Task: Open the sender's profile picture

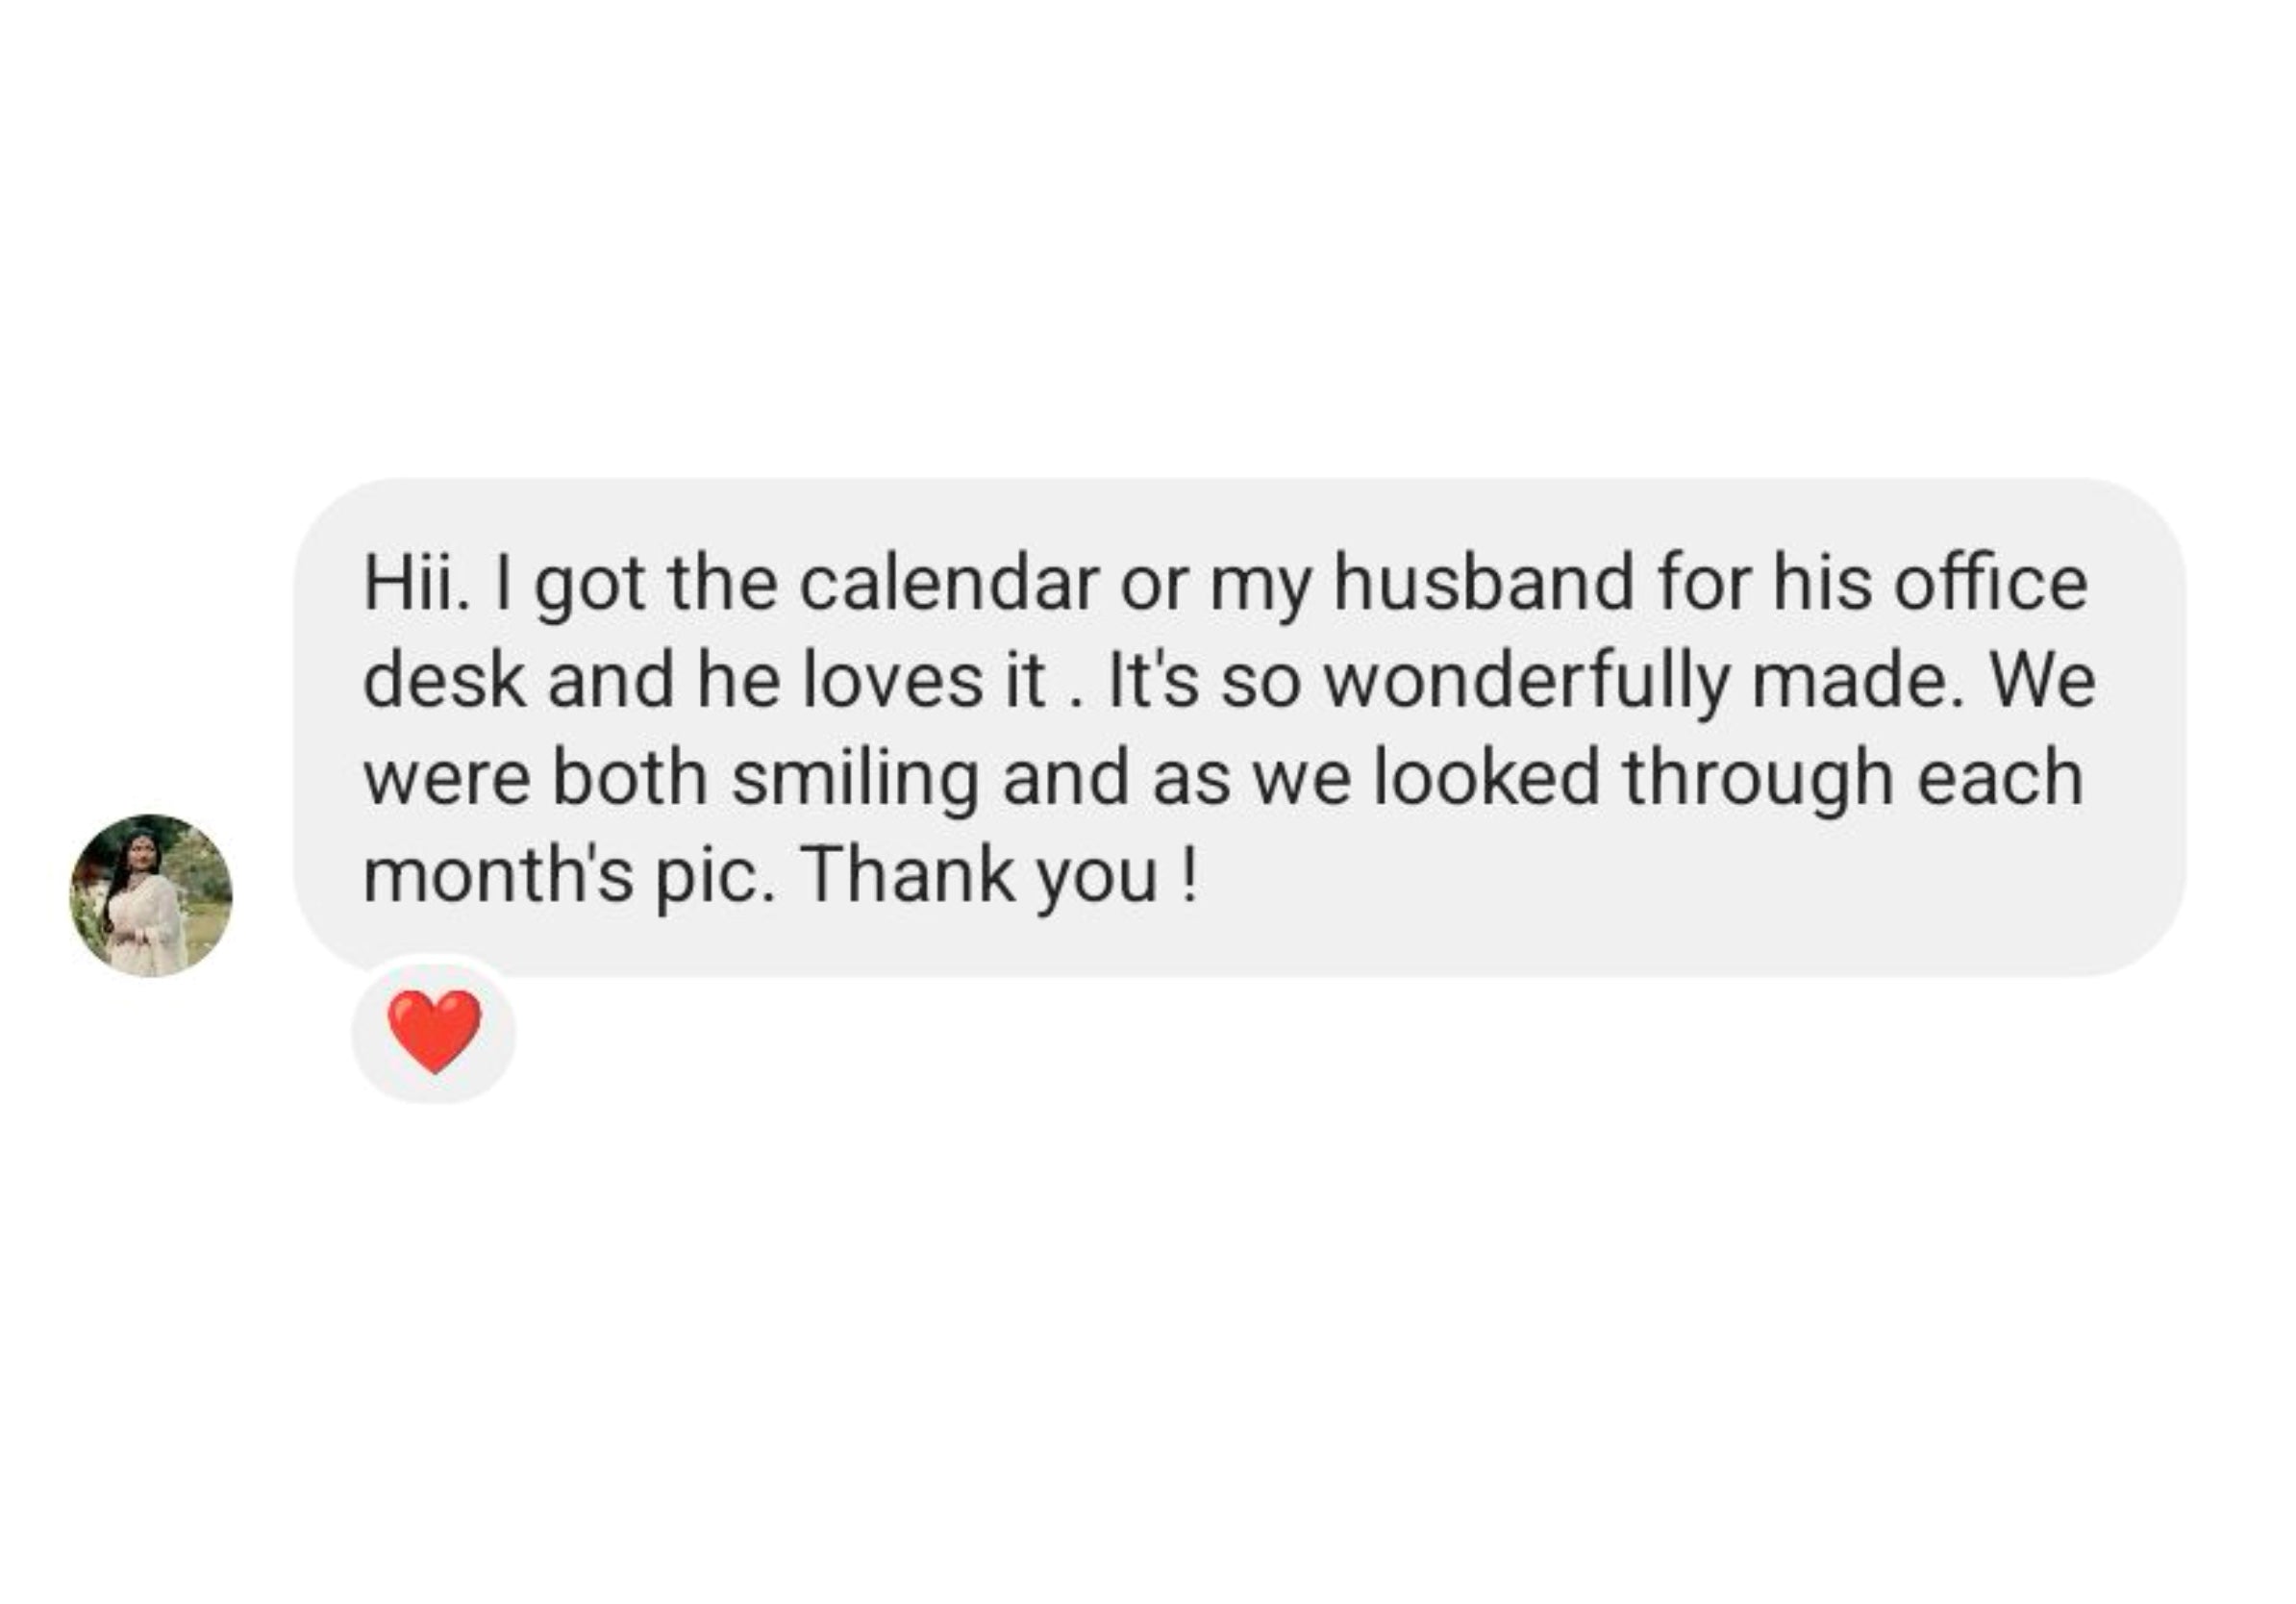Action: coord(150,895)
